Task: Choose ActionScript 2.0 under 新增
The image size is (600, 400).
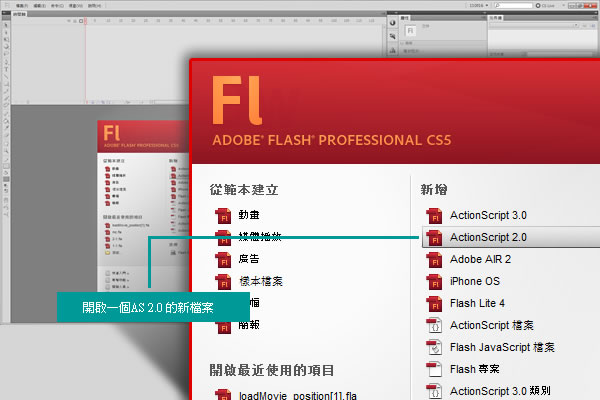Action: click(511, 237)
